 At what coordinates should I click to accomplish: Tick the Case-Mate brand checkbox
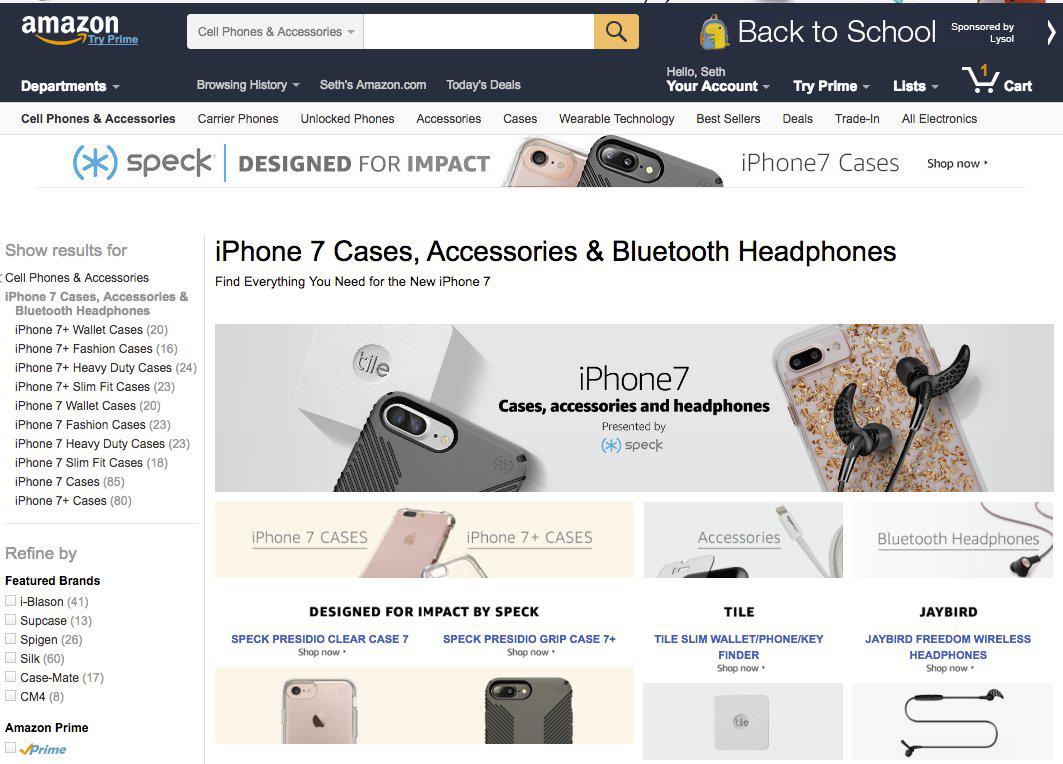(10, 677)
